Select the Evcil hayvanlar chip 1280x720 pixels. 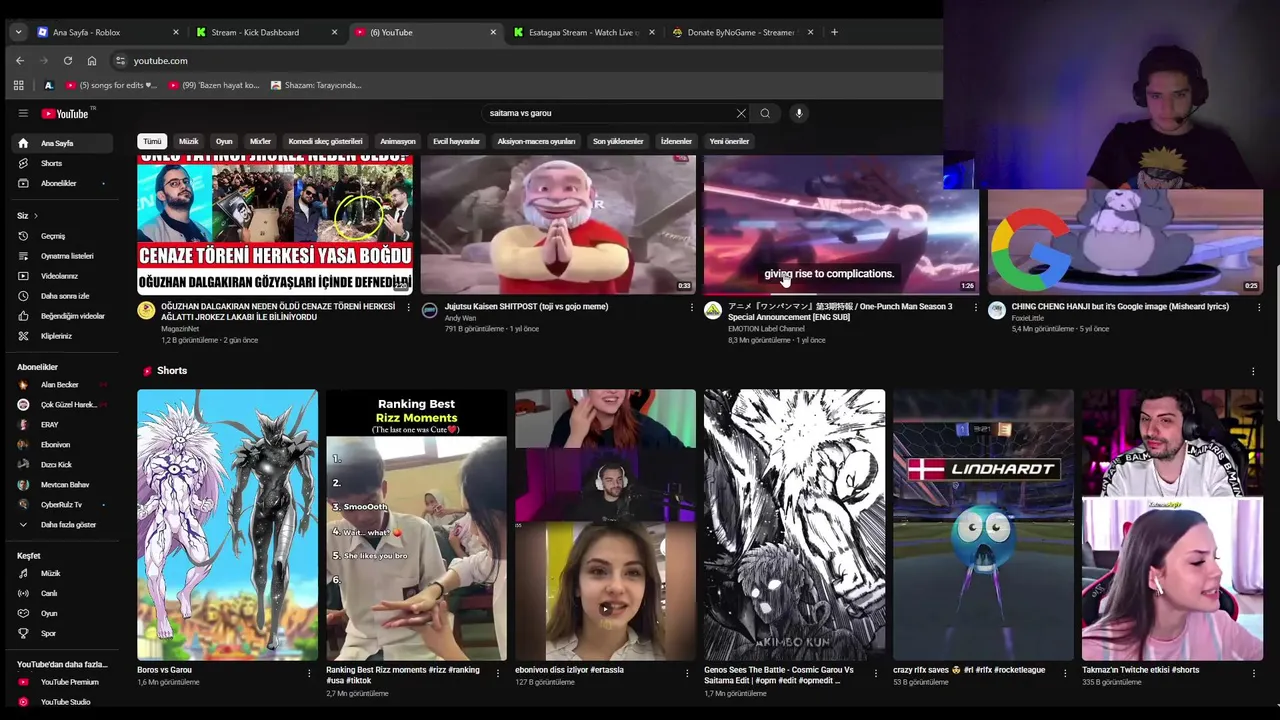point(456,141)
